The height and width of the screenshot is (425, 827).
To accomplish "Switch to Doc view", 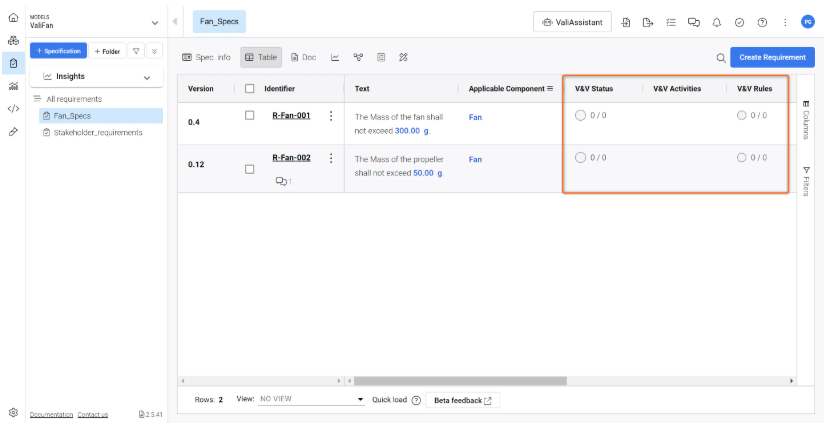I will click(304, 57).
